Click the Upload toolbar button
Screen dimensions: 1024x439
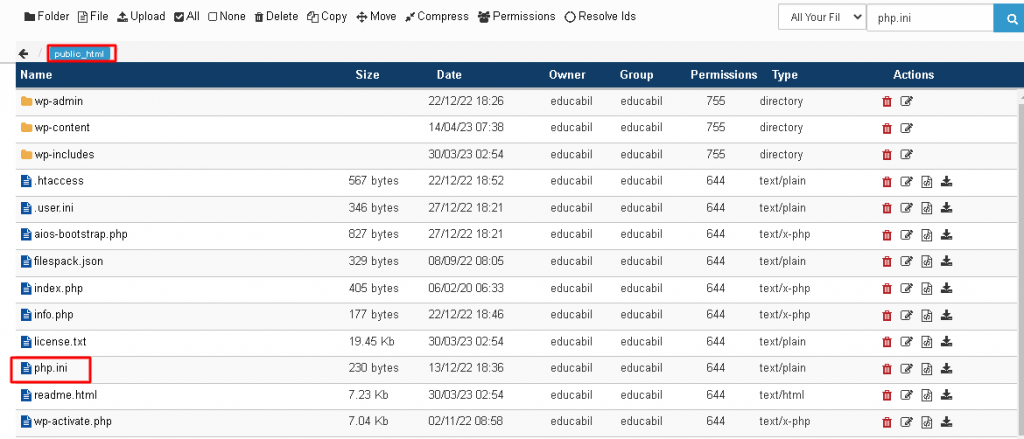point(141,17)
